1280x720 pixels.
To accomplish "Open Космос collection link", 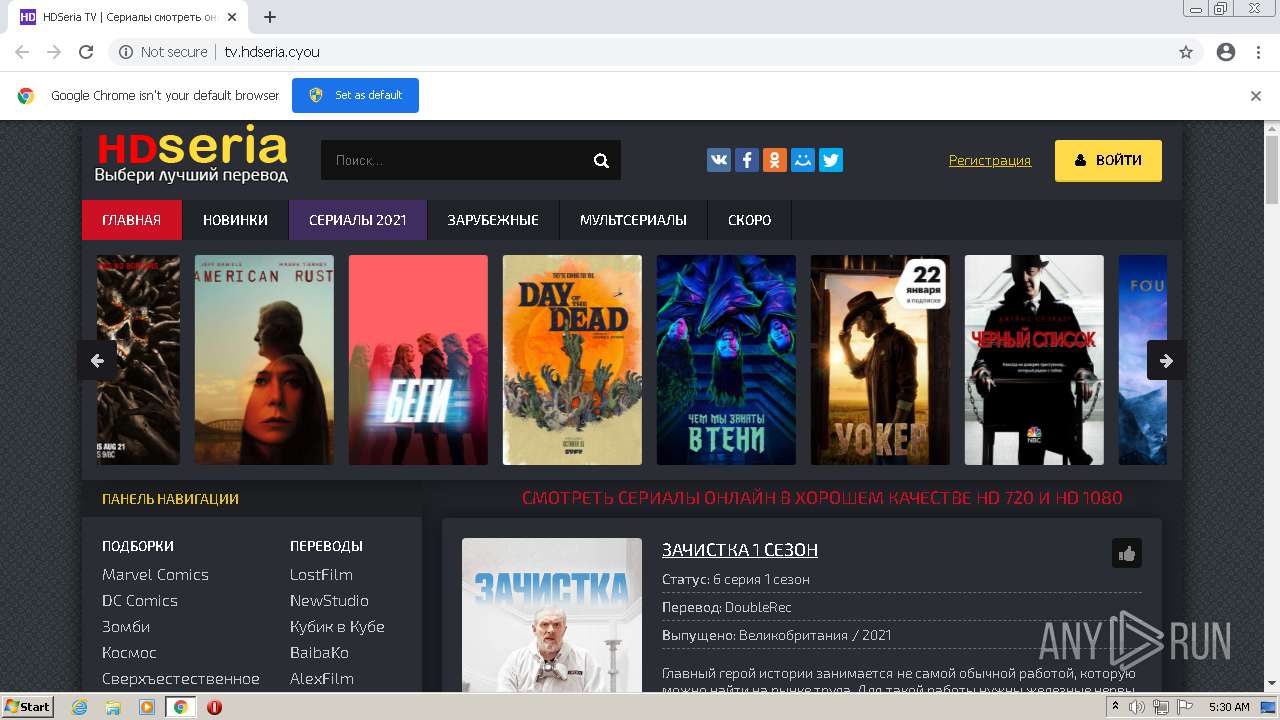I will [x=129, y=652].
